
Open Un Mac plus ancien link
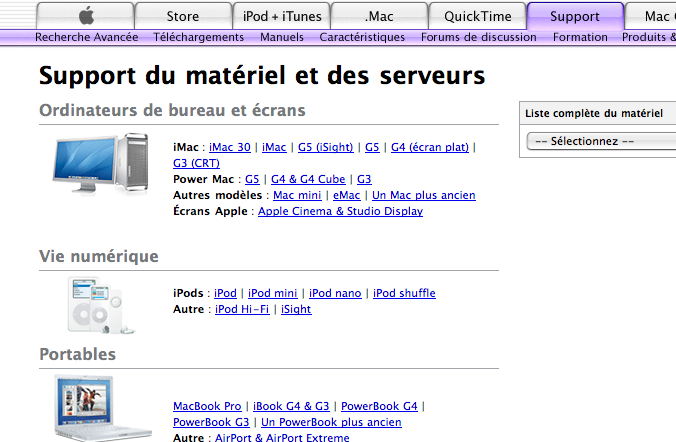click(424, 195)
